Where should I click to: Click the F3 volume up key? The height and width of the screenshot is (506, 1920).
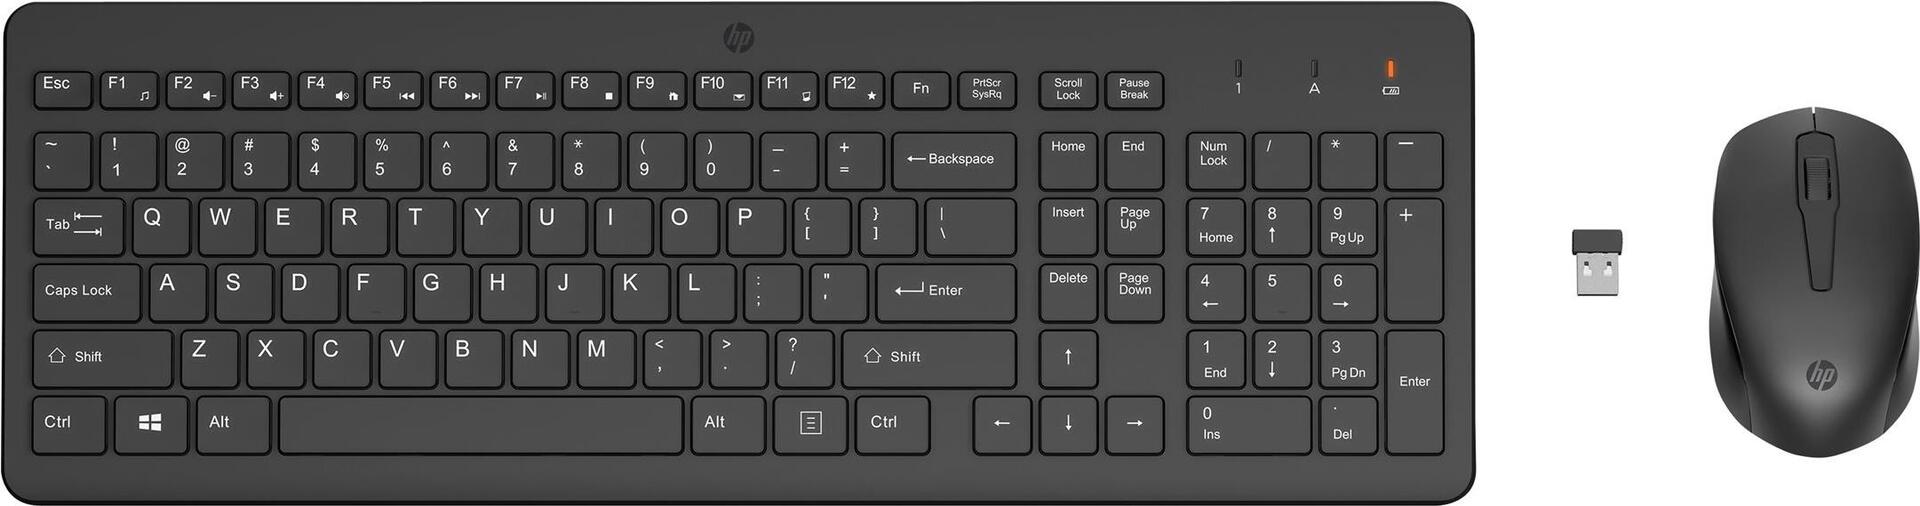tap(261, 89)
